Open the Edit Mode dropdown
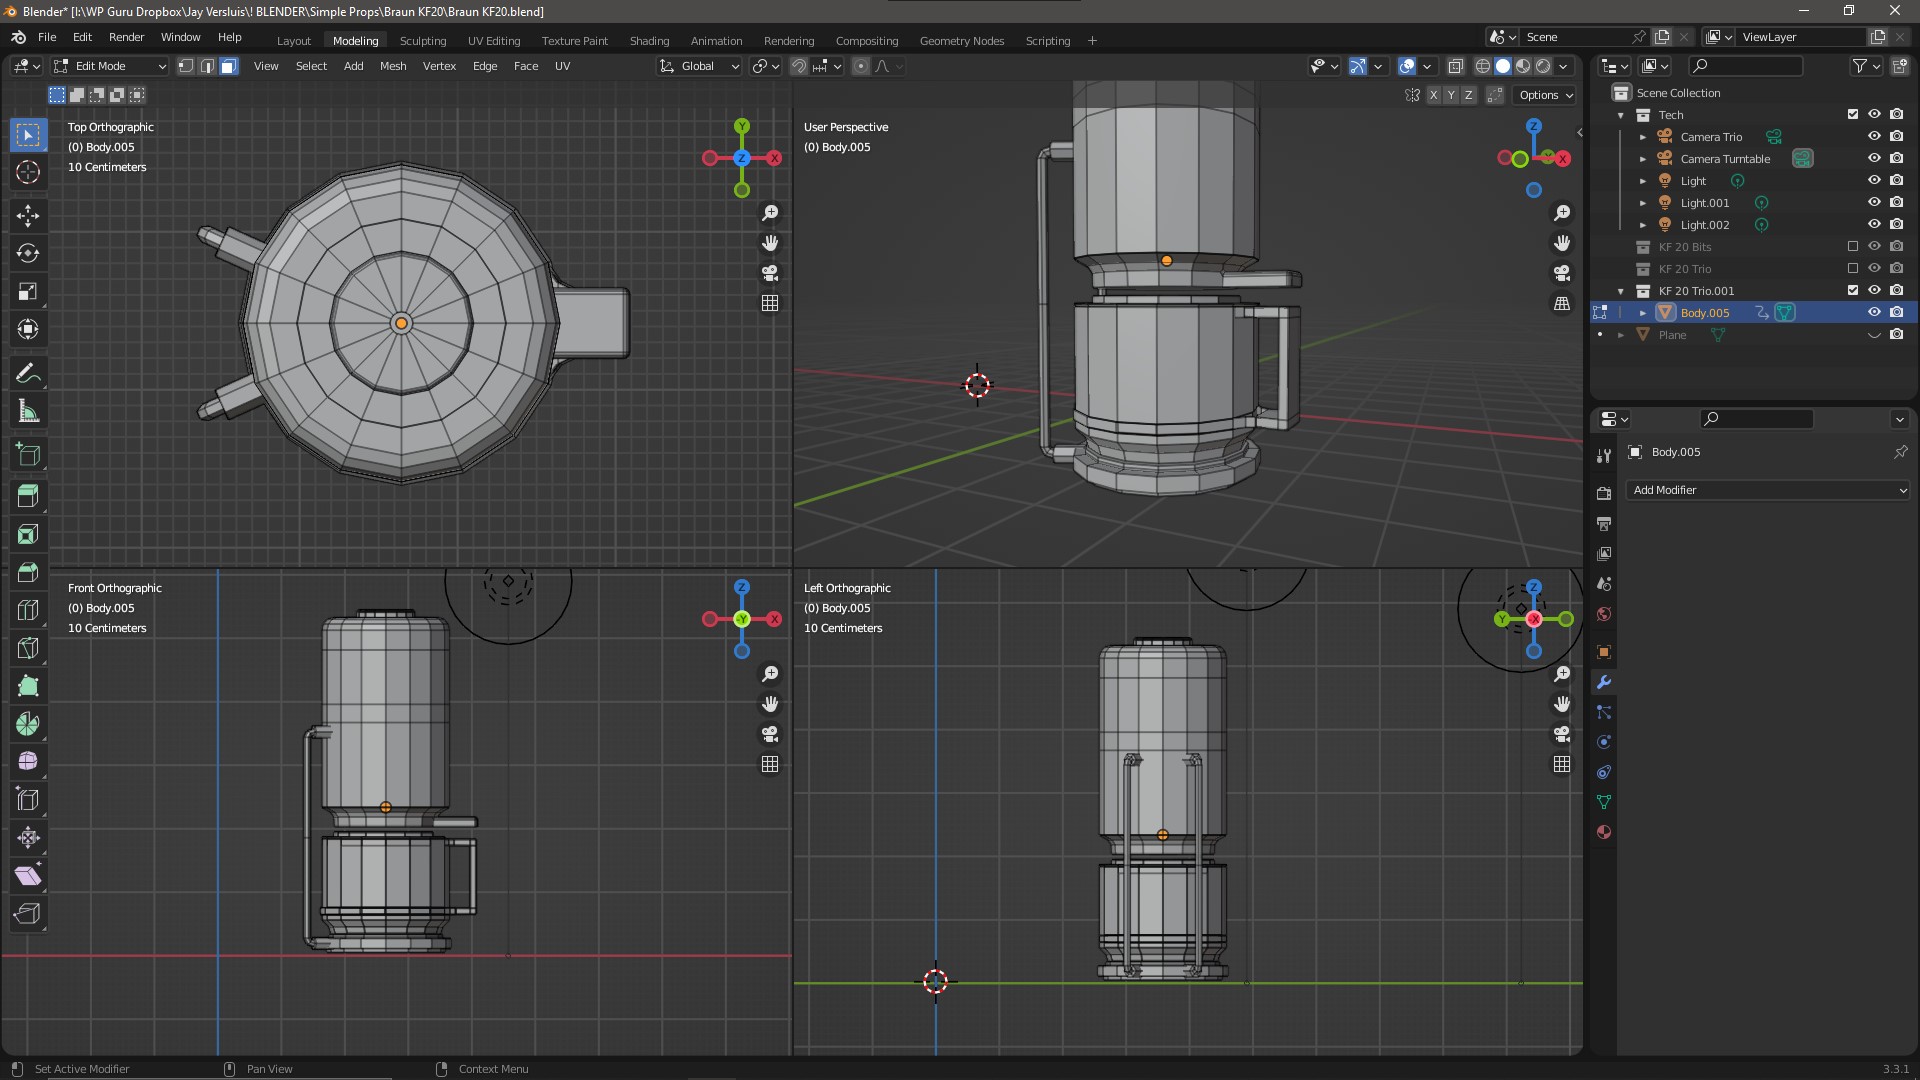The image size is (1920, 1080). point(109,66)
